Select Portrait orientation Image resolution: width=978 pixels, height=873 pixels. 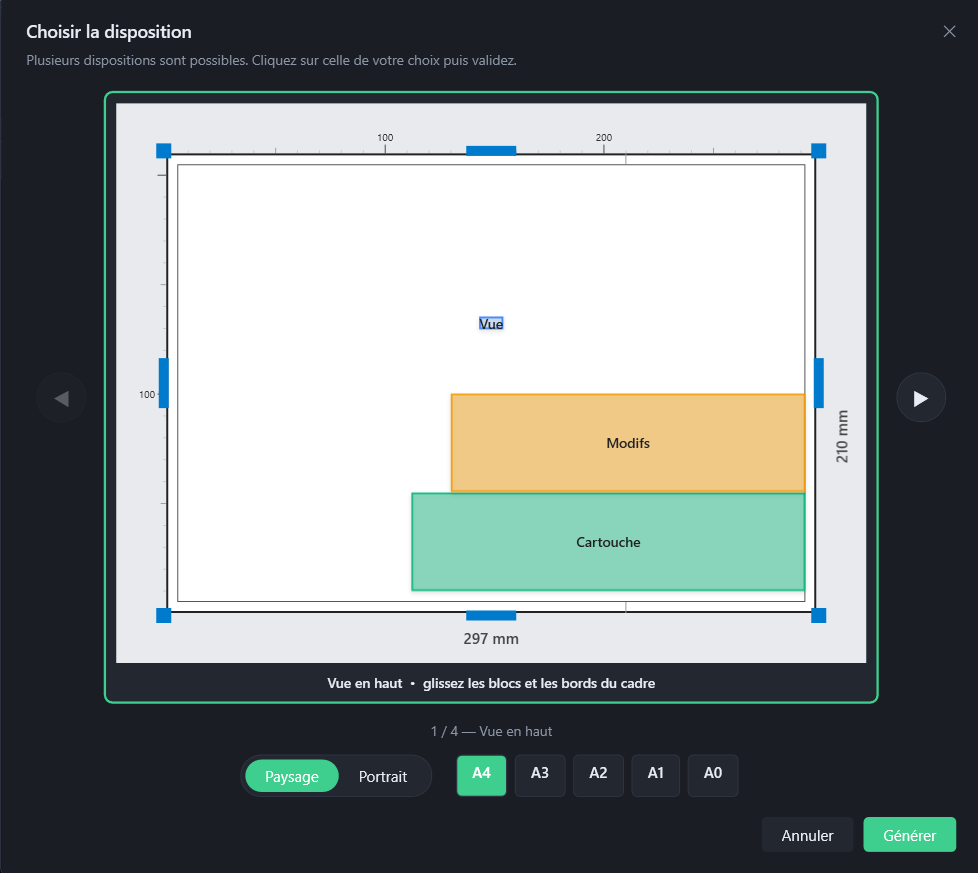click(x=382, y=776)
